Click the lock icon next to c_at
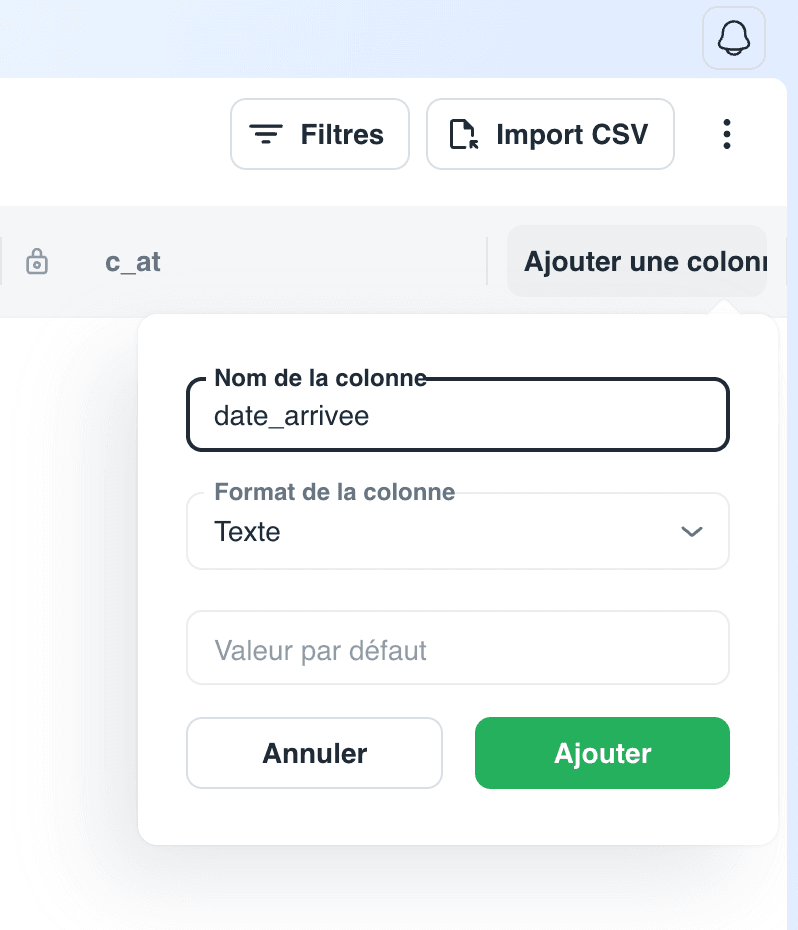The height and width of the screenshot is (930, 798). [37, 262]
